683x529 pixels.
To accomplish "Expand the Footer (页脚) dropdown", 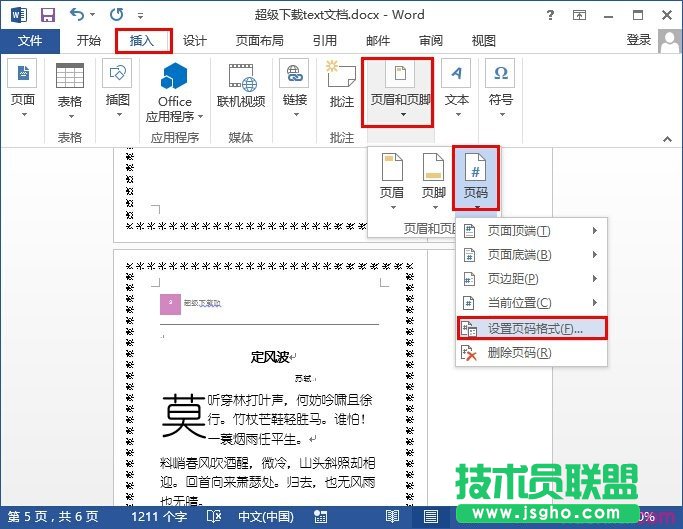I will (433, 178).
